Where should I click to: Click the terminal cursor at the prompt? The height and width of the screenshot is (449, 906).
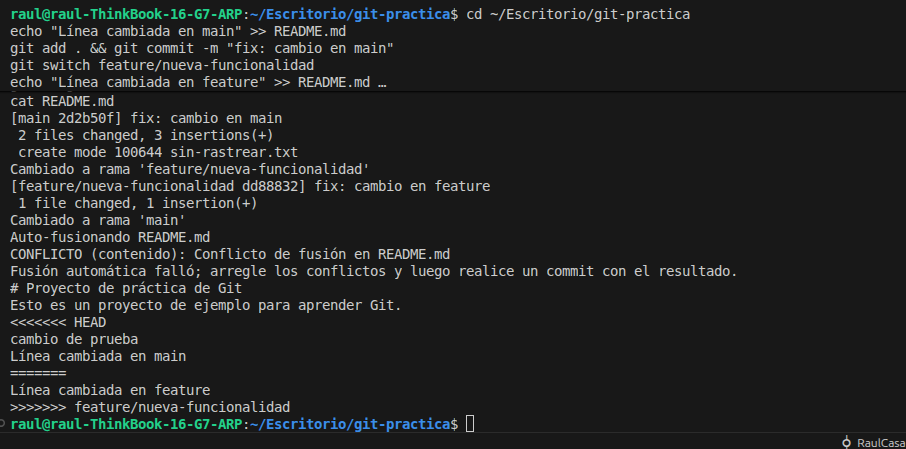click(x=470, y=424)
